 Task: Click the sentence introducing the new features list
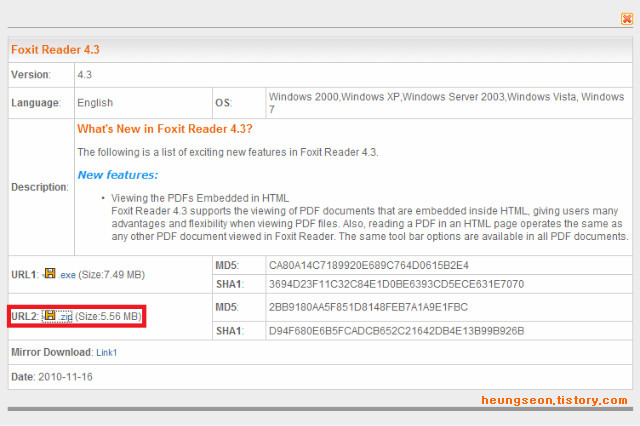coord(228,152)
